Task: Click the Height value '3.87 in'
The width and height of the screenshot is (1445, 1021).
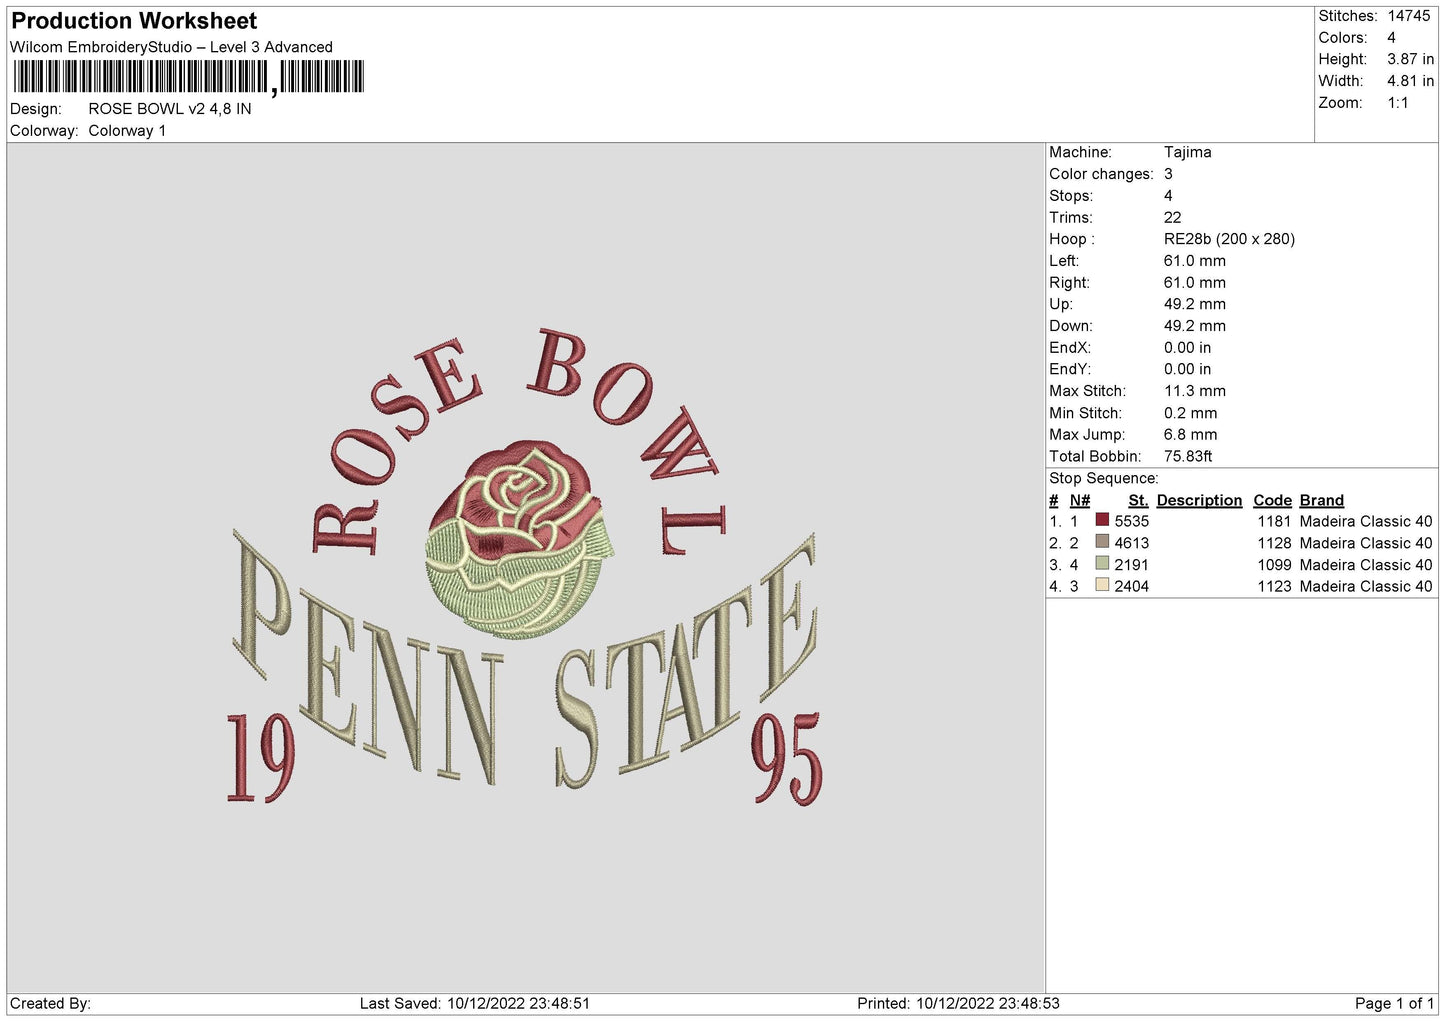Action: click(1410, 60)
